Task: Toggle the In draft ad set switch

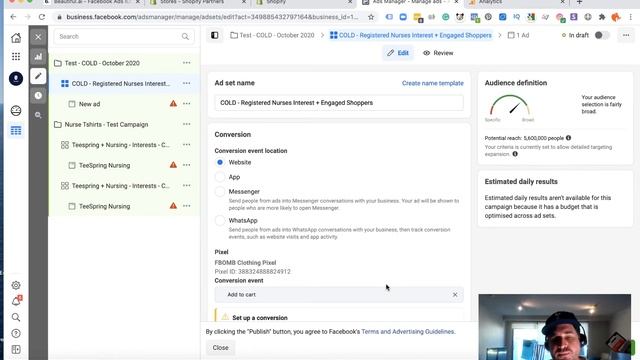Action: pos(601,35)
